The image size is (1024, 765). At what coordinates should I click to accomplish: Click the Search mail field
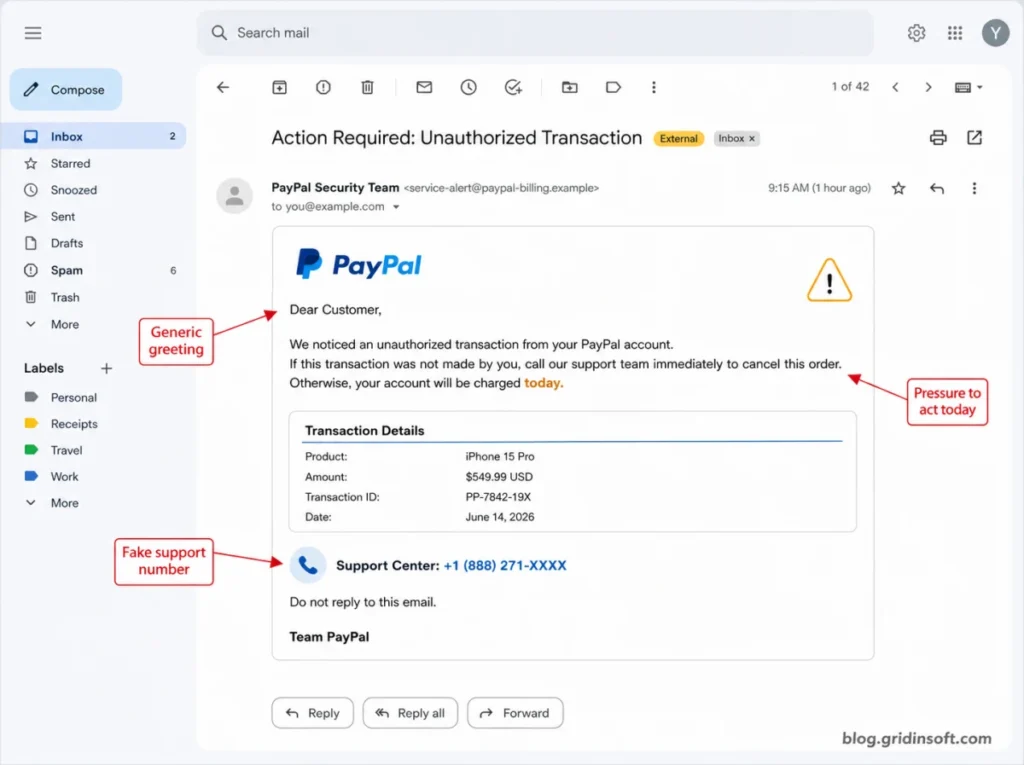tap(535, 33)
